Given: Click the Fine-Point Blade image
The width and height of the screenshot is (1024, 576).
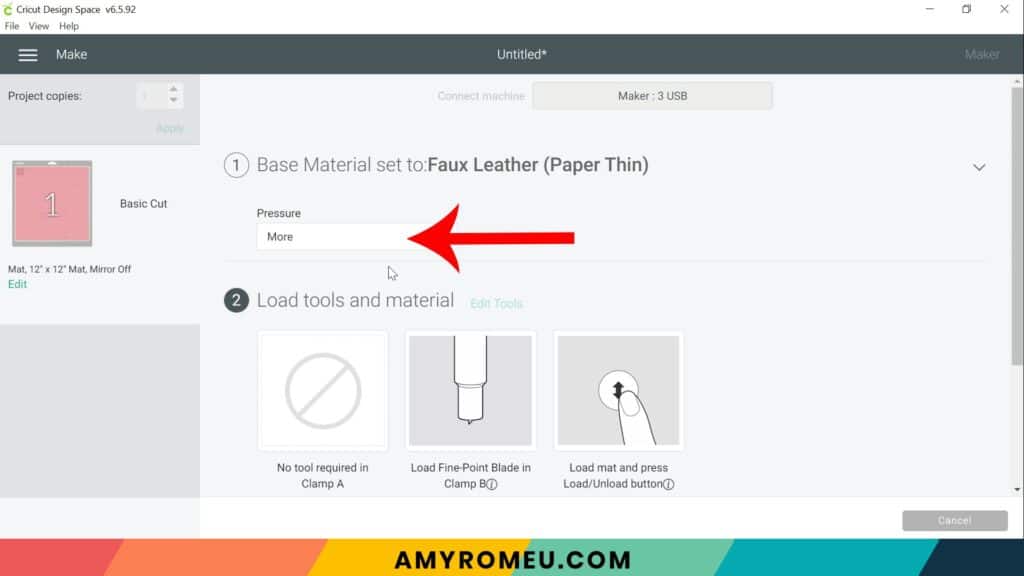Looking at the screenshot, I should (x=470, y=391).
